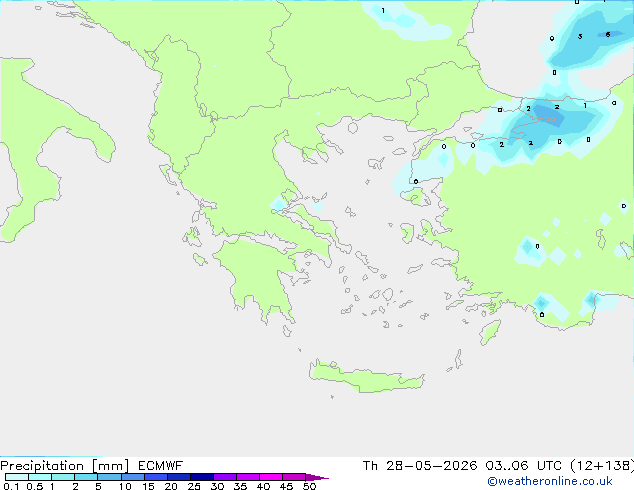Viewport: 634px width, 490px height.
Task: Click the '6' precipitation value on the map
Action: [608, 35]
